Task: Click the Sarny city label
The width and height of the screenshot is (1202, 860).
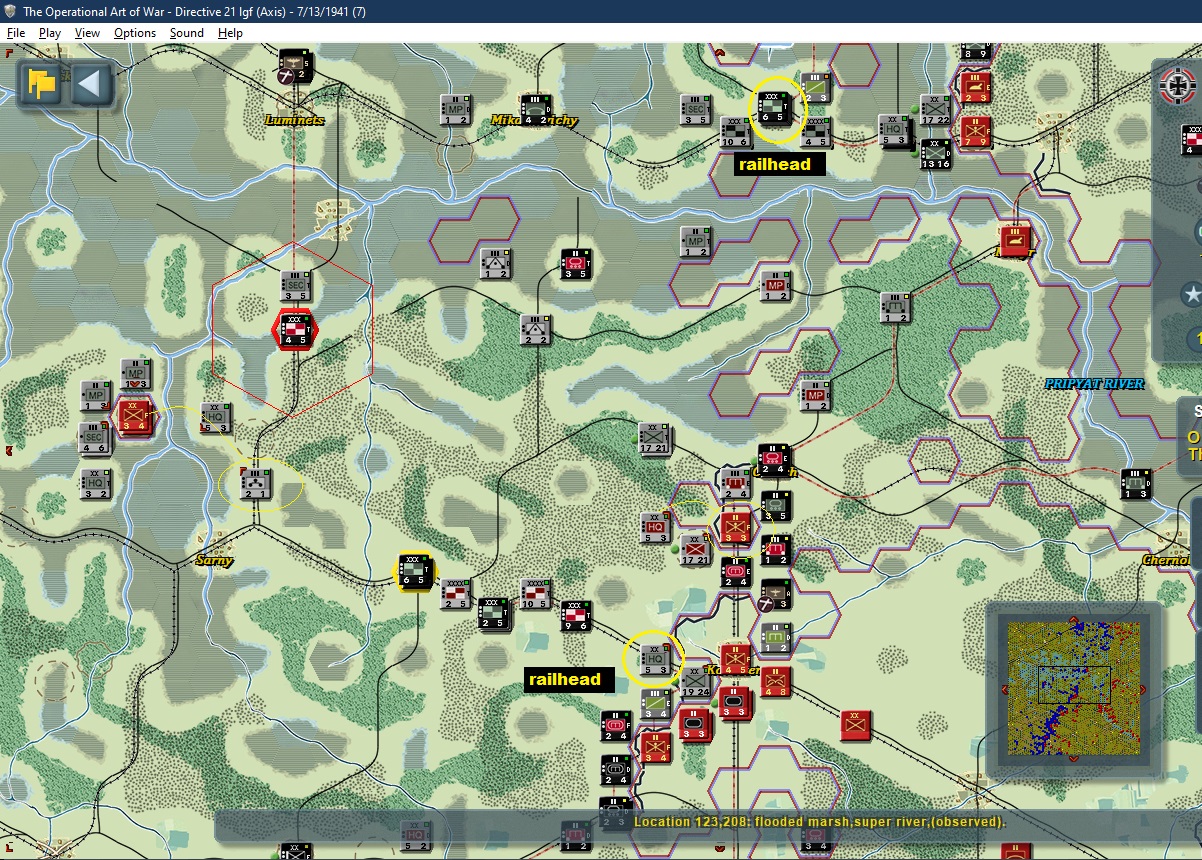Action: point(214,560)
